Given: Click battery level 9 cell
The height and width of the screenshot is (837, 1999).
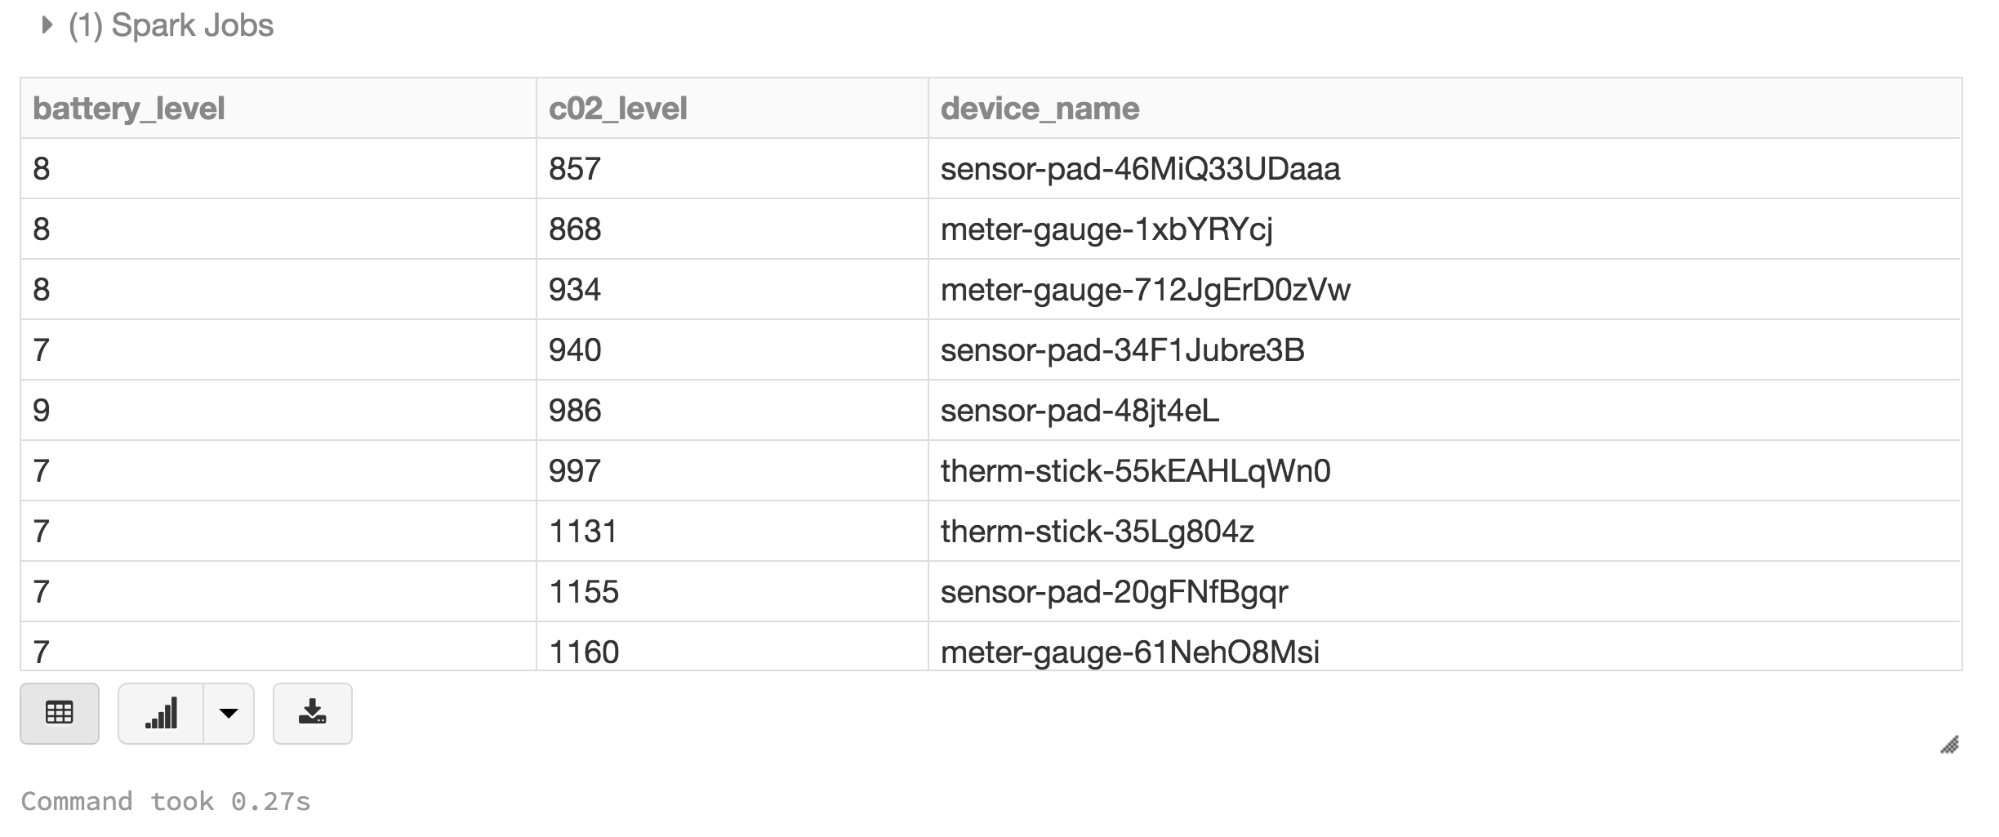Looking at the screenshot, I should click(41, 411).
